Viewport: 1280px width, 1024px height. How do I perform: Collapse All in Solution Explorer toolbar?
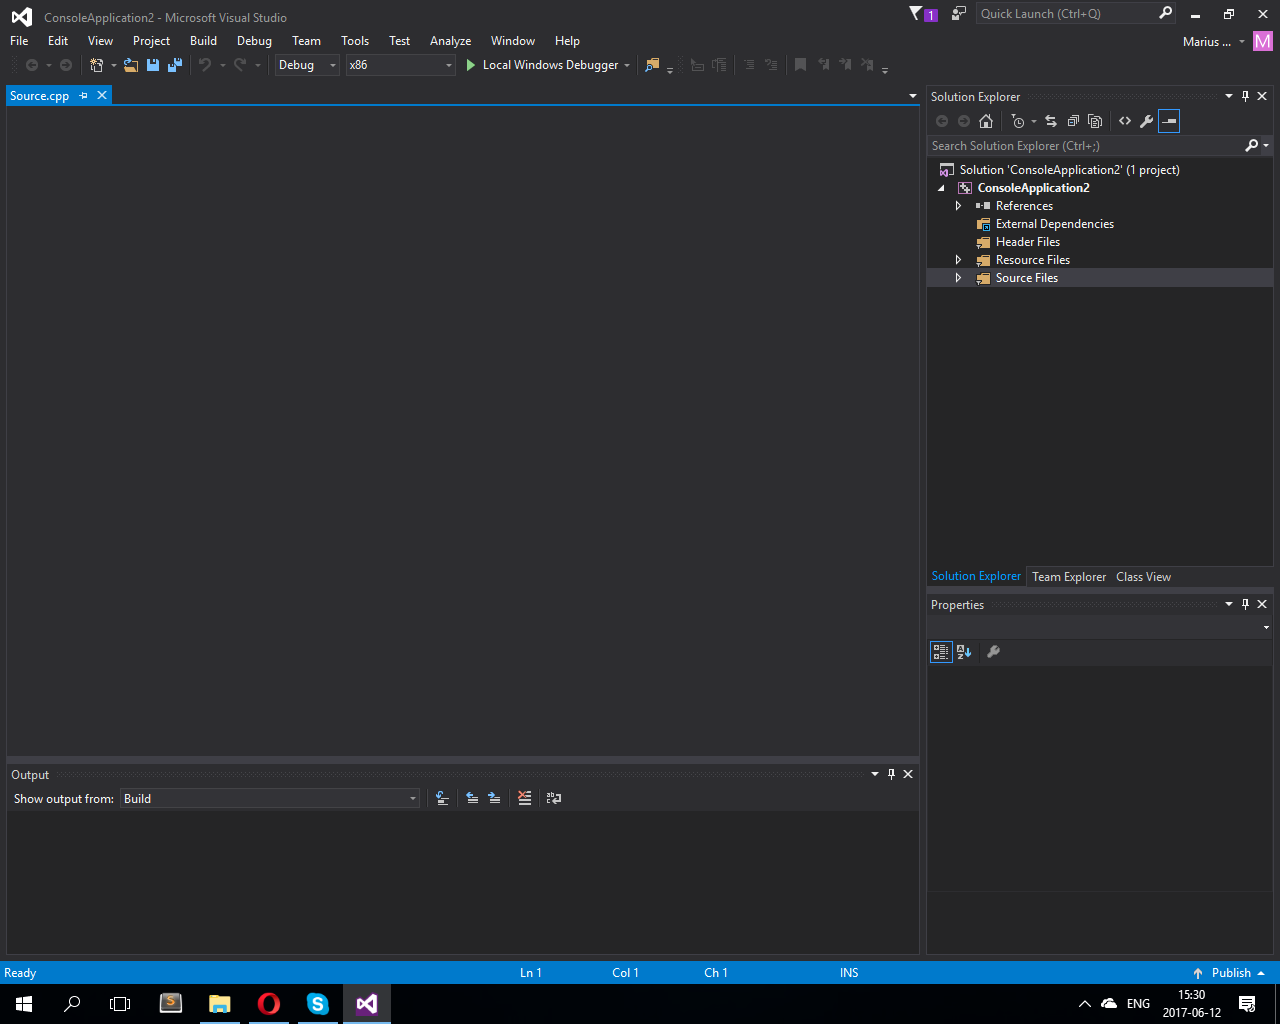[x=1073, y=121]
